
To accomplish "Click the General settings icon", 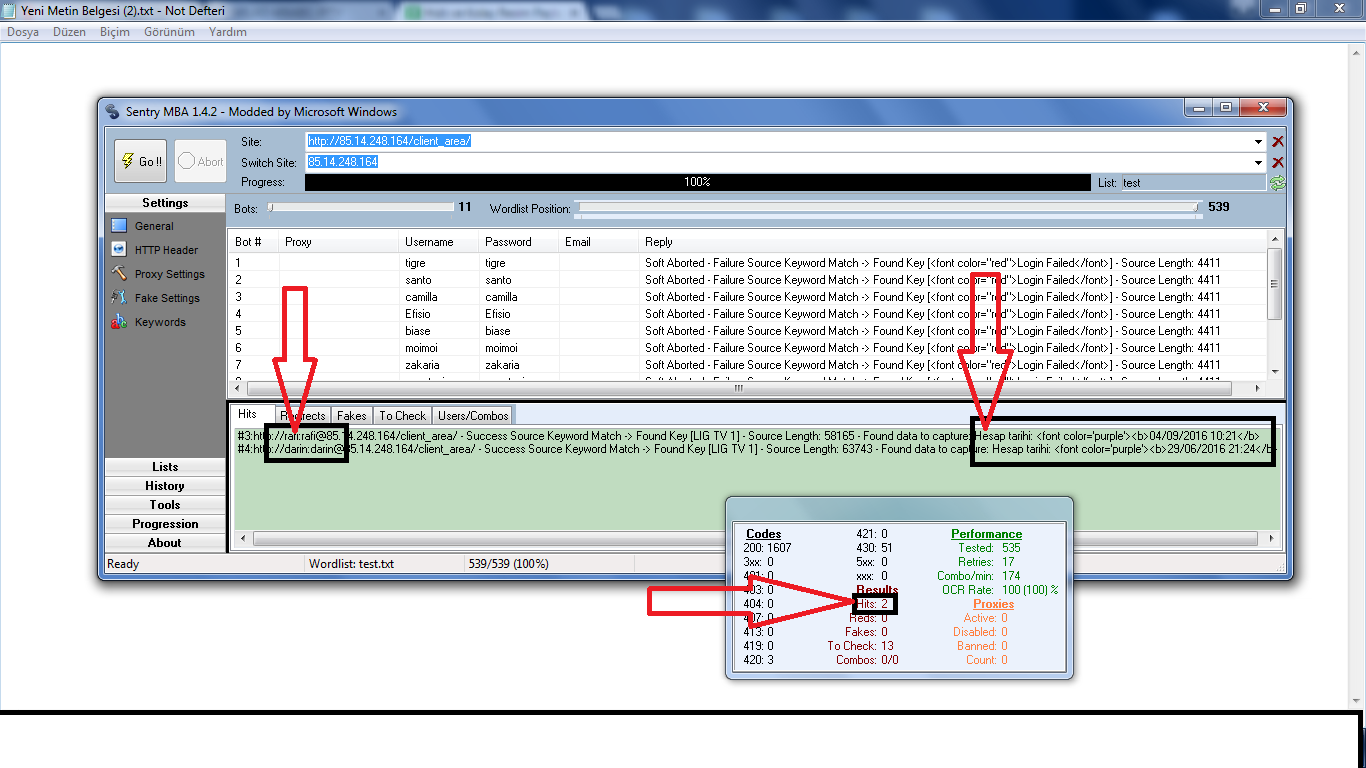I will tap(119, 226).
